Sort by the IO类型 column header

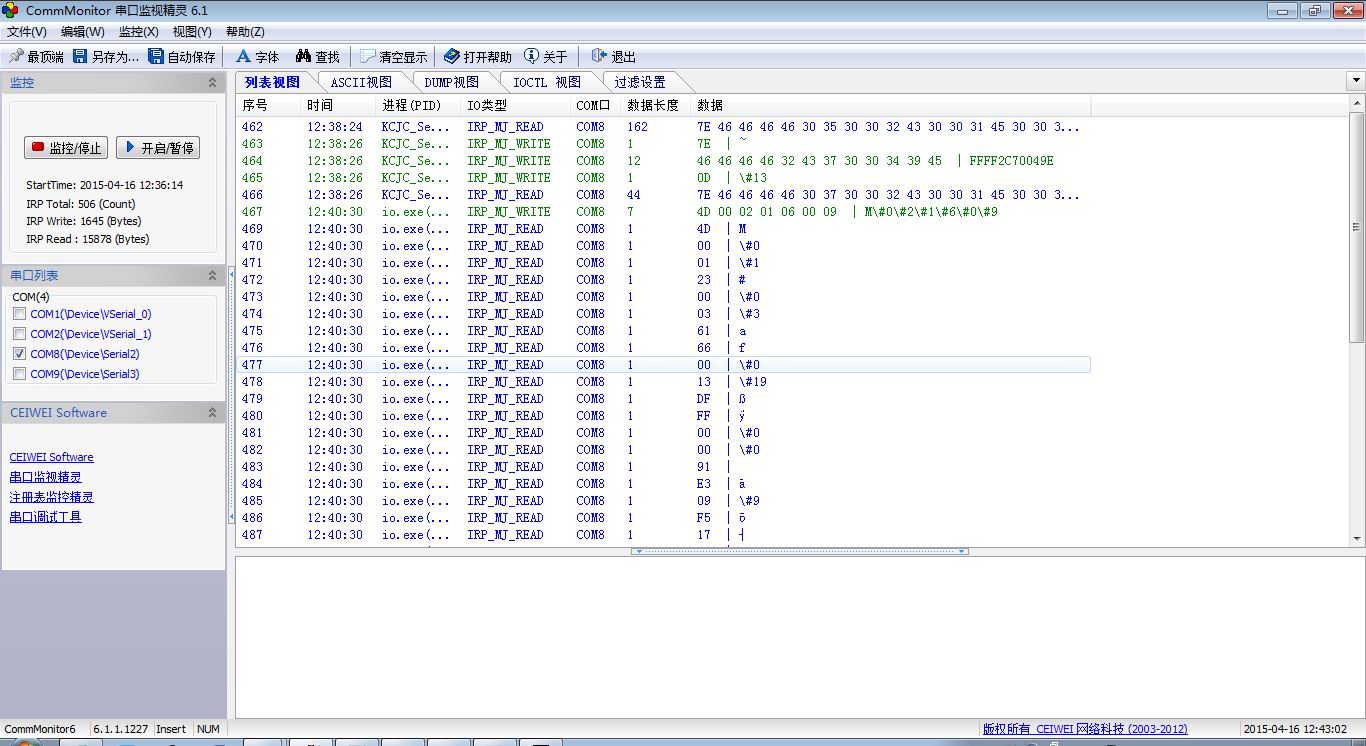516,105
